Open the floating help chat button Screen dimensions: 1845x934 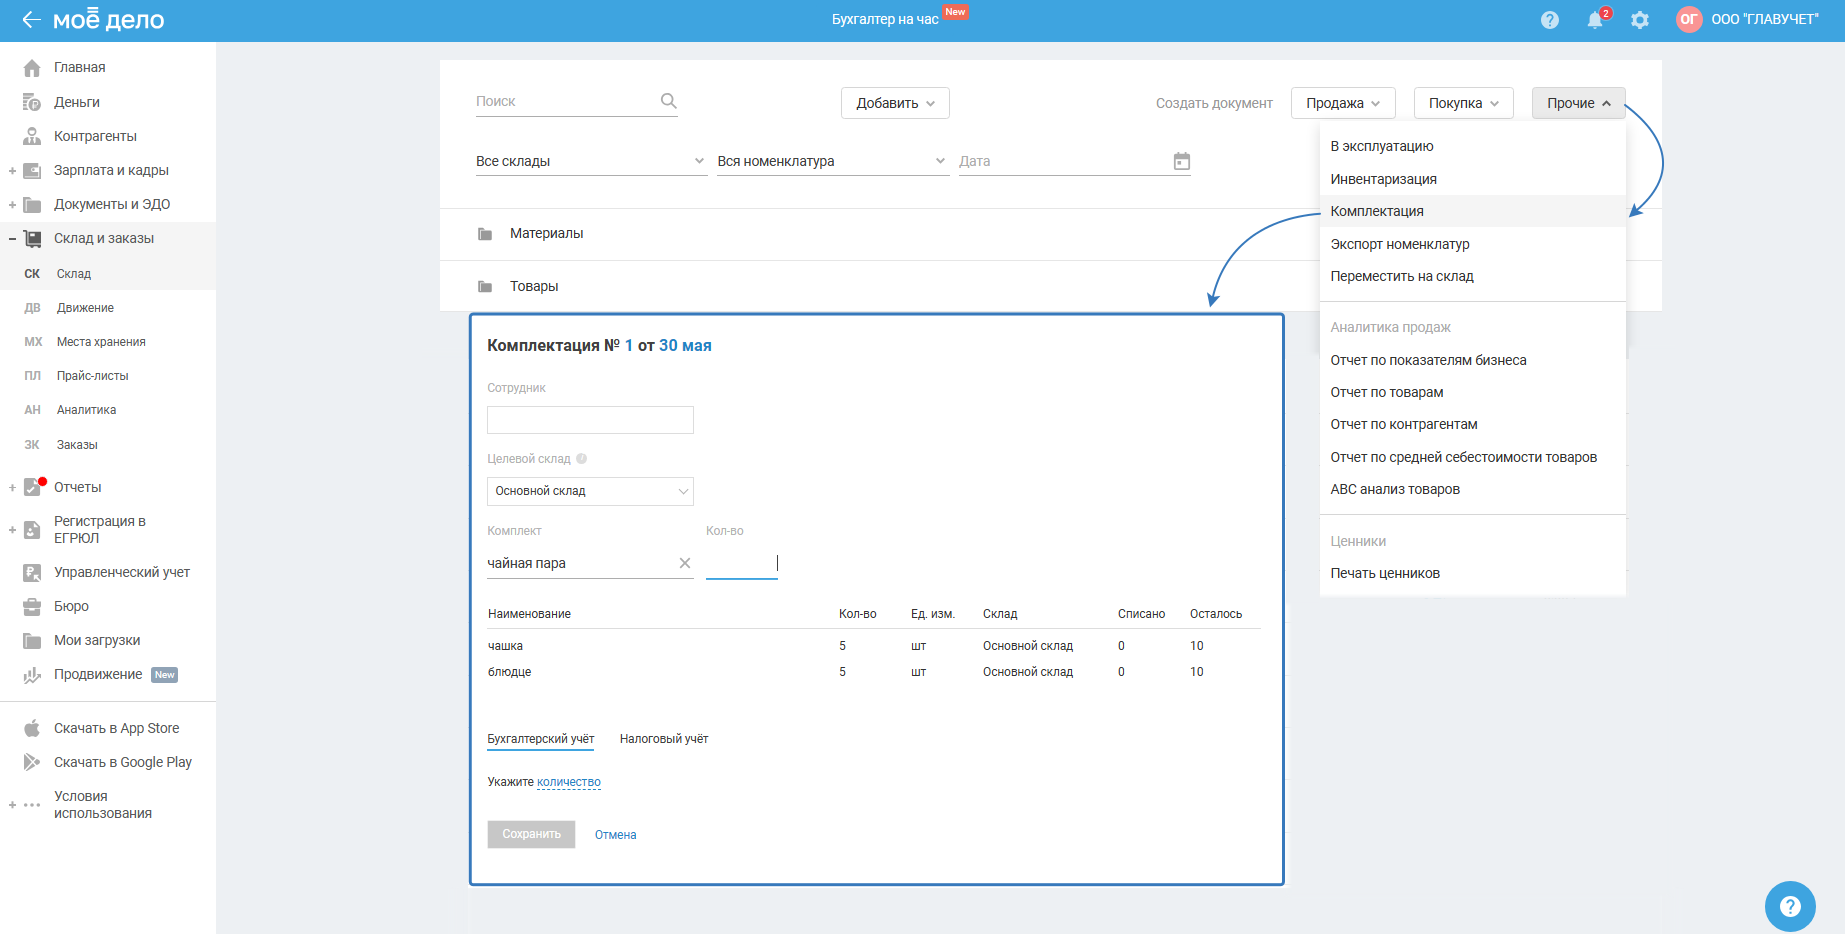pos(1790,906)
